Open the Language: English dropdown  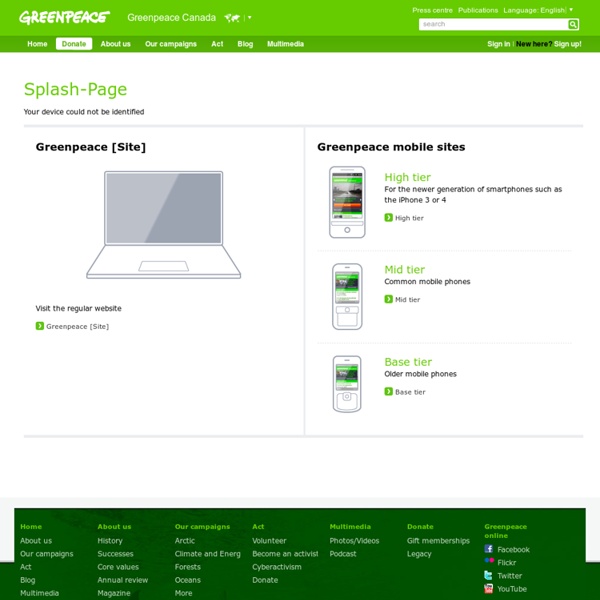(x=538, y=10)
